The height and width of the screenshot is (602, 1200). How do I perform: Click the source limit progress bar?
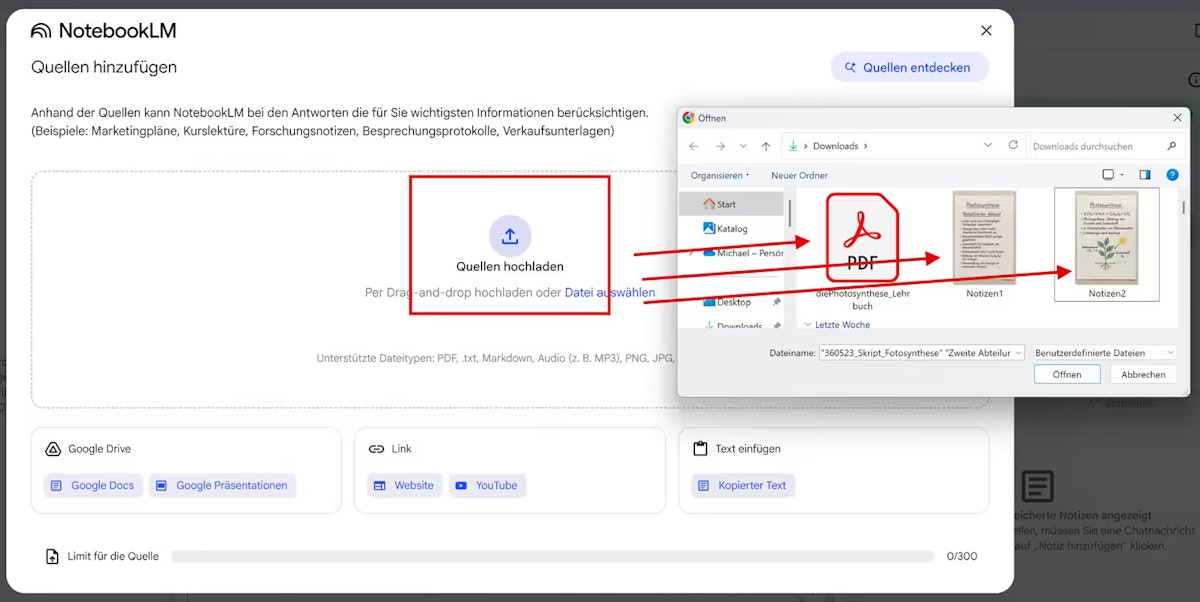pyautogui.click(x=553, y=556)
